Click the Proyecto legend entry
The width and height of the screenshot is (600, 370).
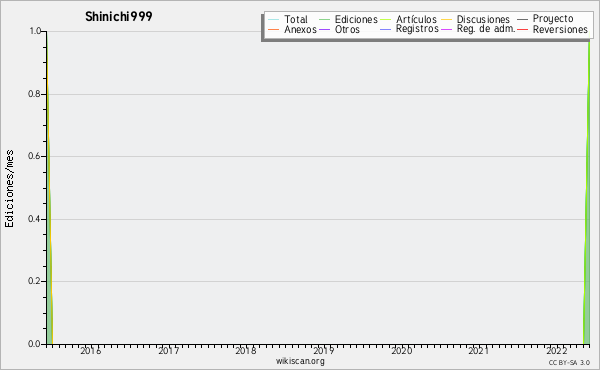click(x=553, y=19)
